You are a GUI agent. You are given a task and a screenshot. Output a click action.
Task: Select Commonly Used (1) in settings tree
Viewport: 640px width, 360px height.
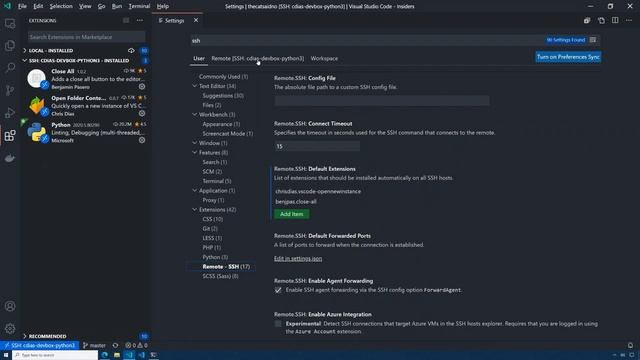pyautogui.click(x=223, y=77)
